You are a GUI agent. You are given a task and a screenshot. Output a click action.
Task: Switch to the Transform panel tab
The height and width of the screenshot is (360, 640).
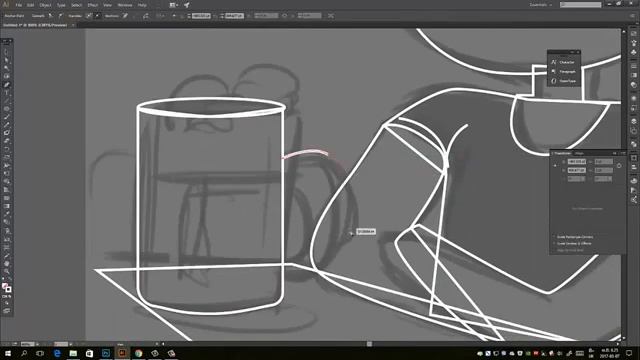tap(563, 153)
